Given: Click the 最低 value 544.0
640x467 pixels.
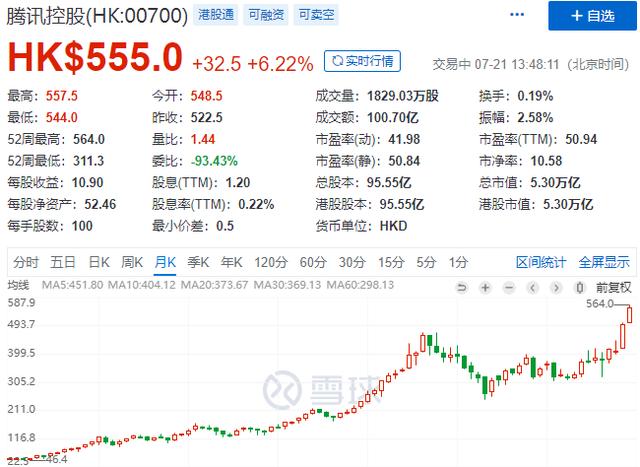Looking at the screenshot, I should (62, 118).
